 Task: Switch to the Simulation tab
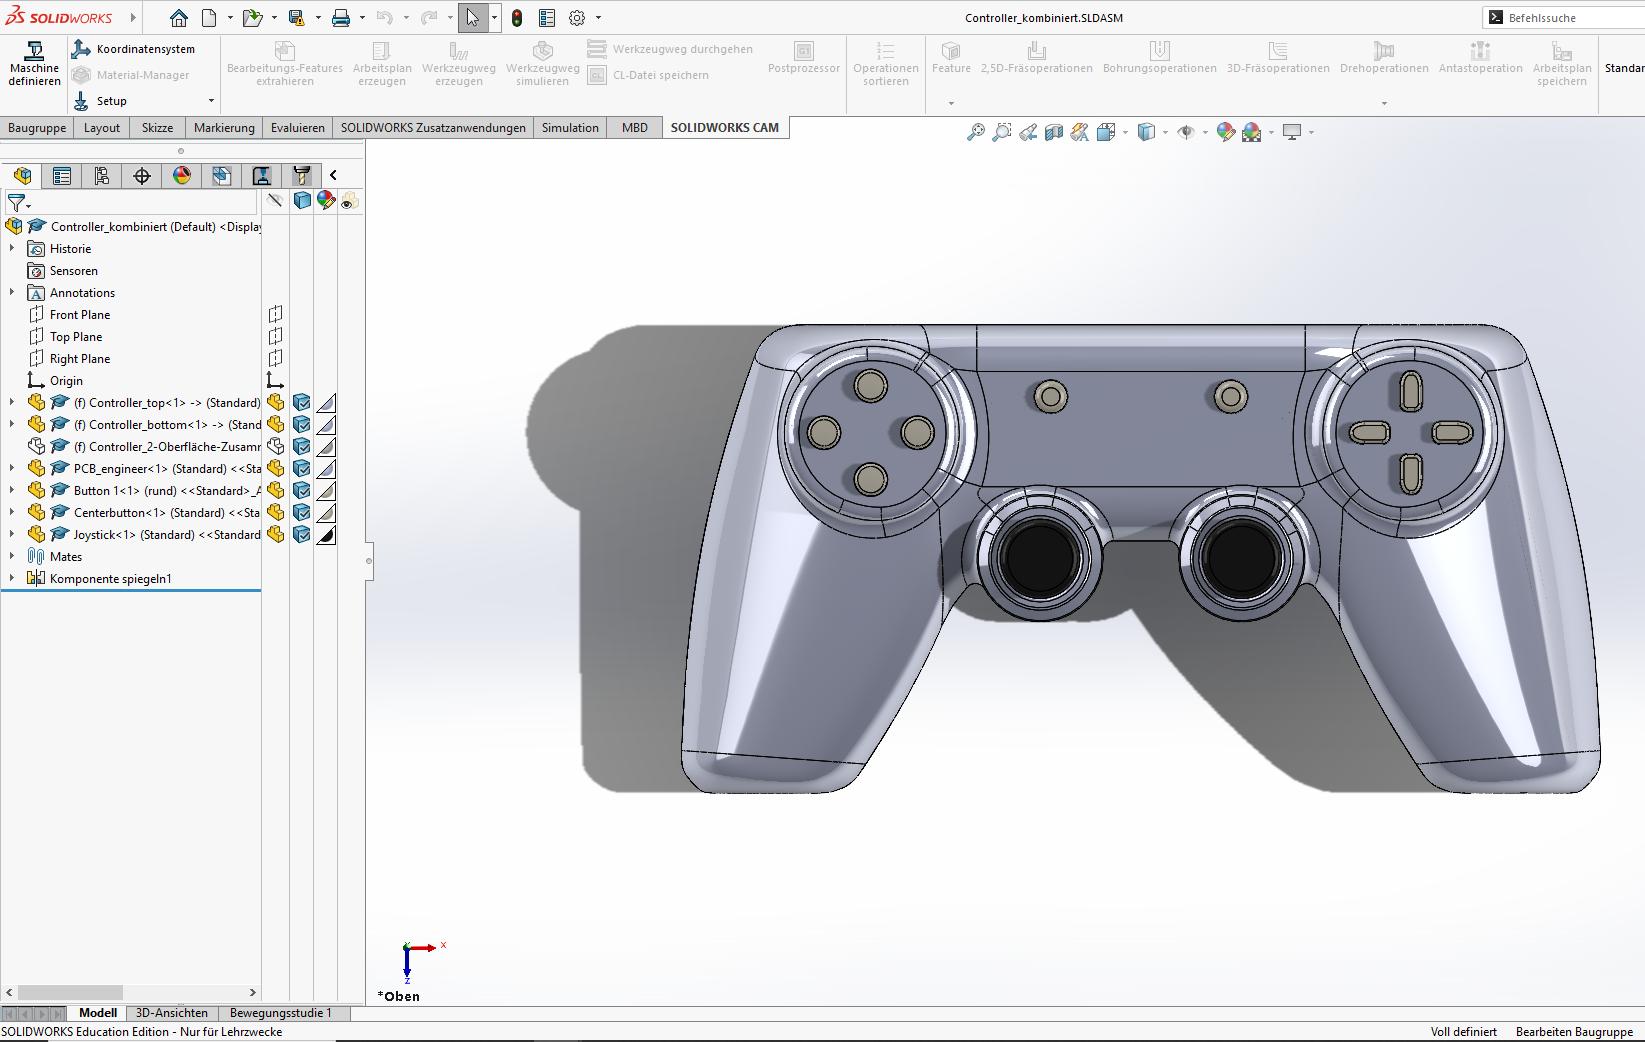pyautogui.click(x=570, y=128)
